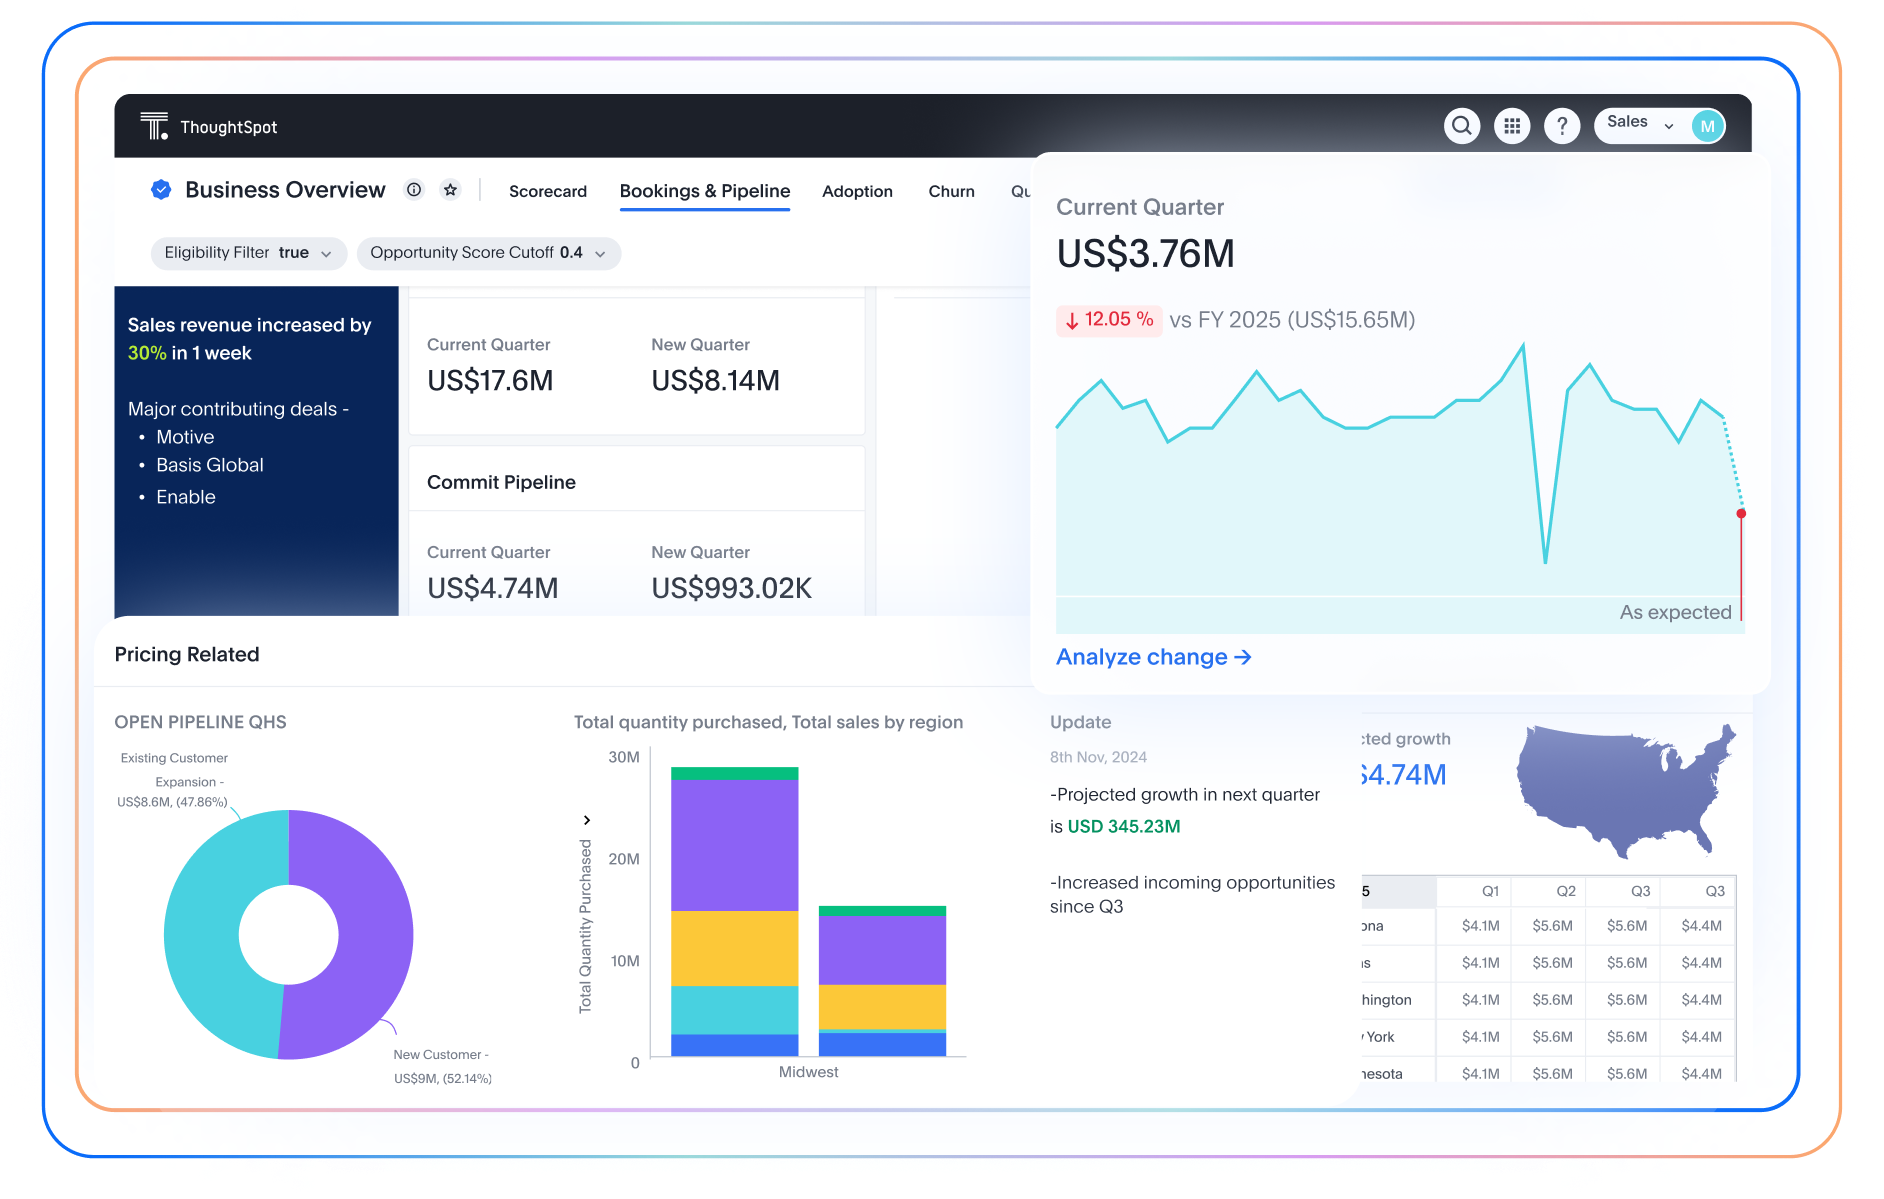The width and height of the screenshot is (1884, 1199).
Task: Expand the Opportunity Score Cutoff dropdown
Action: point(489,253)
